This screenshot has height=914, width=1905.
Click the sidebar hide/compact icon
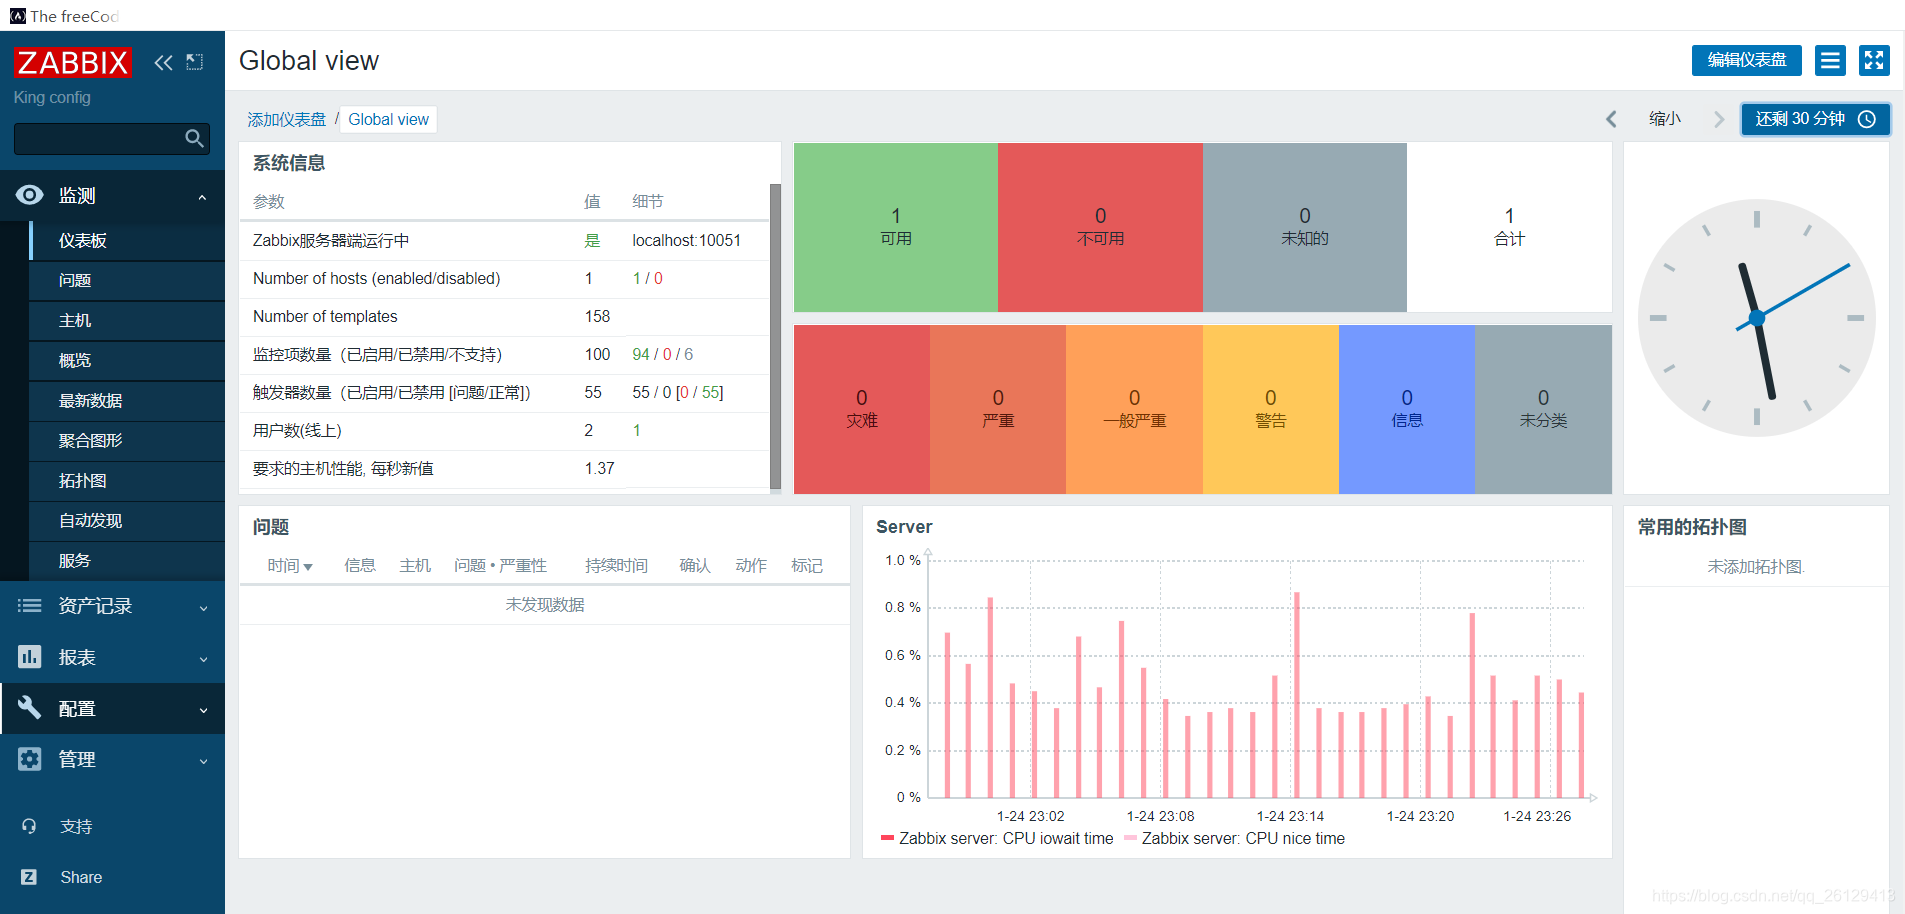click(x=195, y=62)
